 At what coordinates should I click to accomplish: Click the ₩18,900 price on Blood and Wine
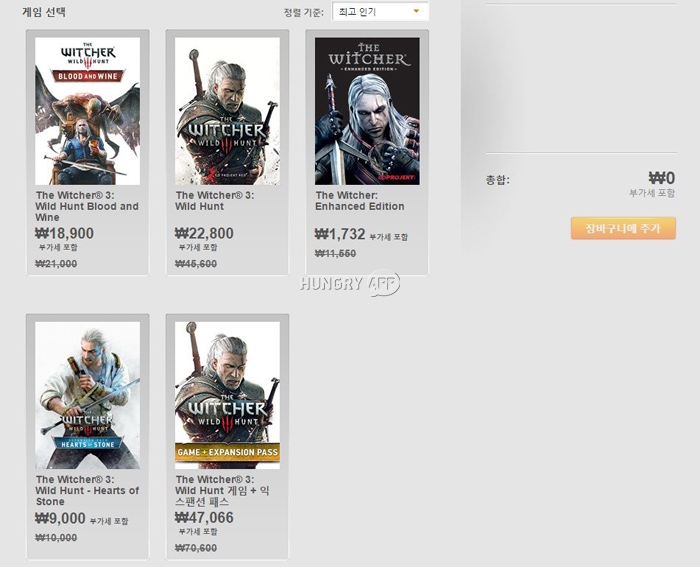pyautogui.click(x=65, y=233)
